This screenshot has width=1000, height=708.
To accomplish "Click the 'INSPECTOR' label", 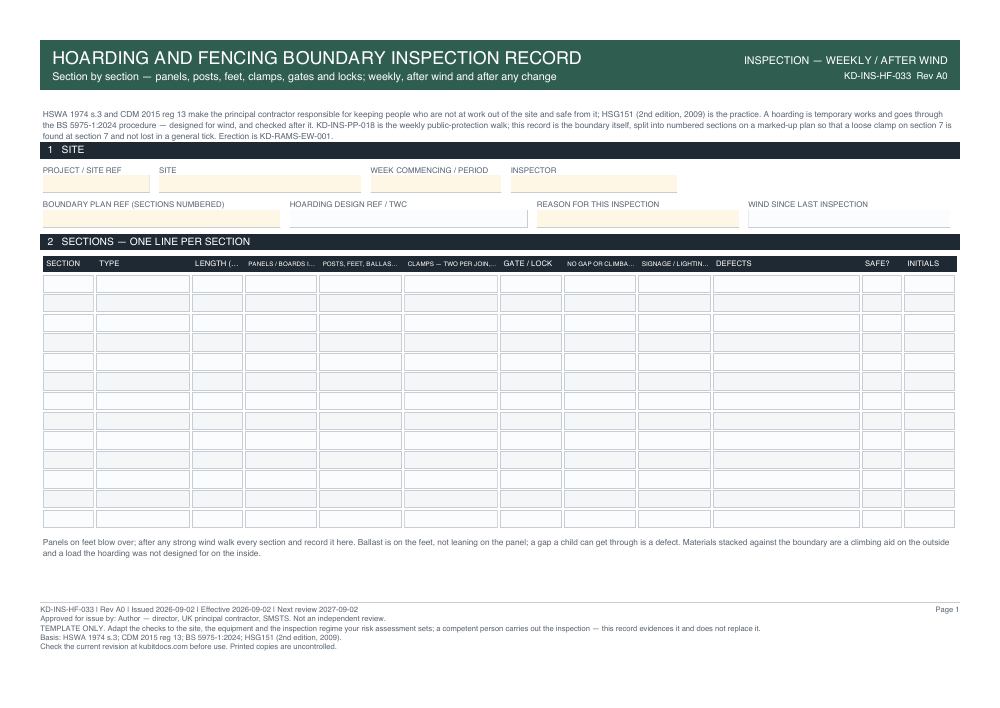I will 533,170.
